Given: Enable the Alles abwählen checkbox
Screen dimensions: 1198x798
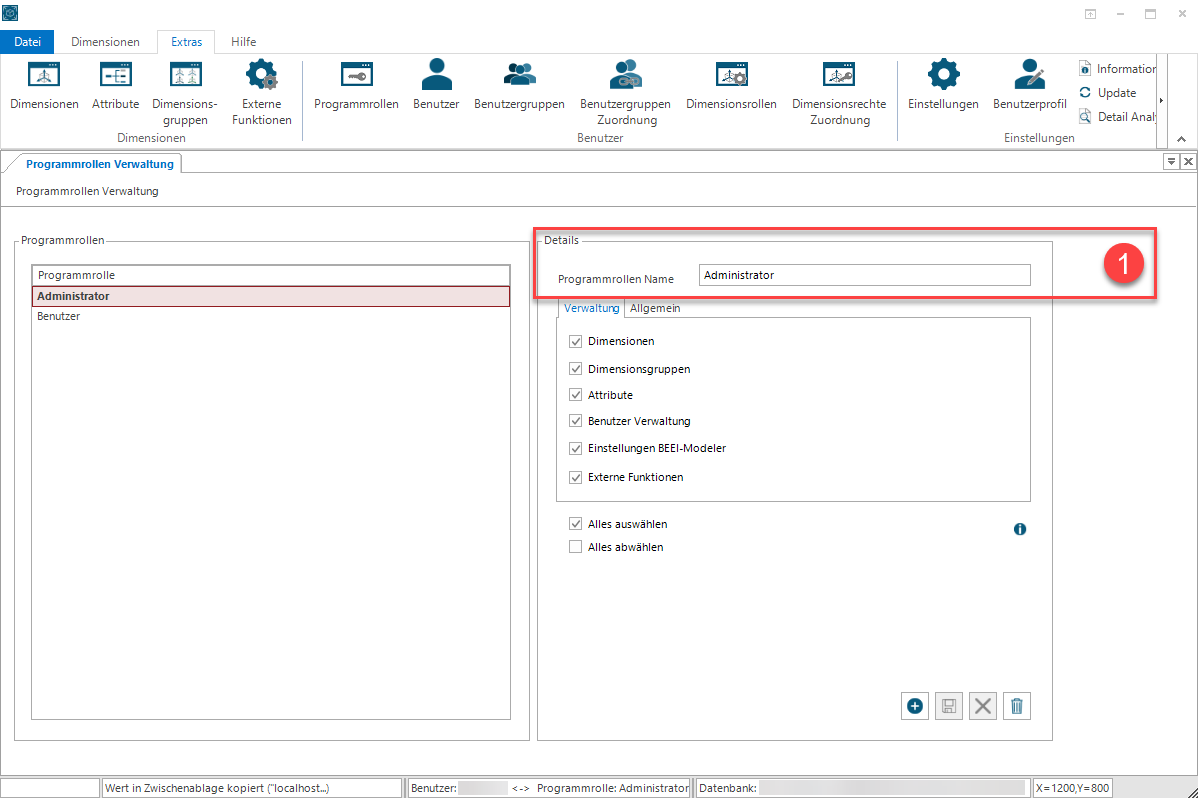Looking at the screenshot, I should pyautogui.click(x=575, y=547).
